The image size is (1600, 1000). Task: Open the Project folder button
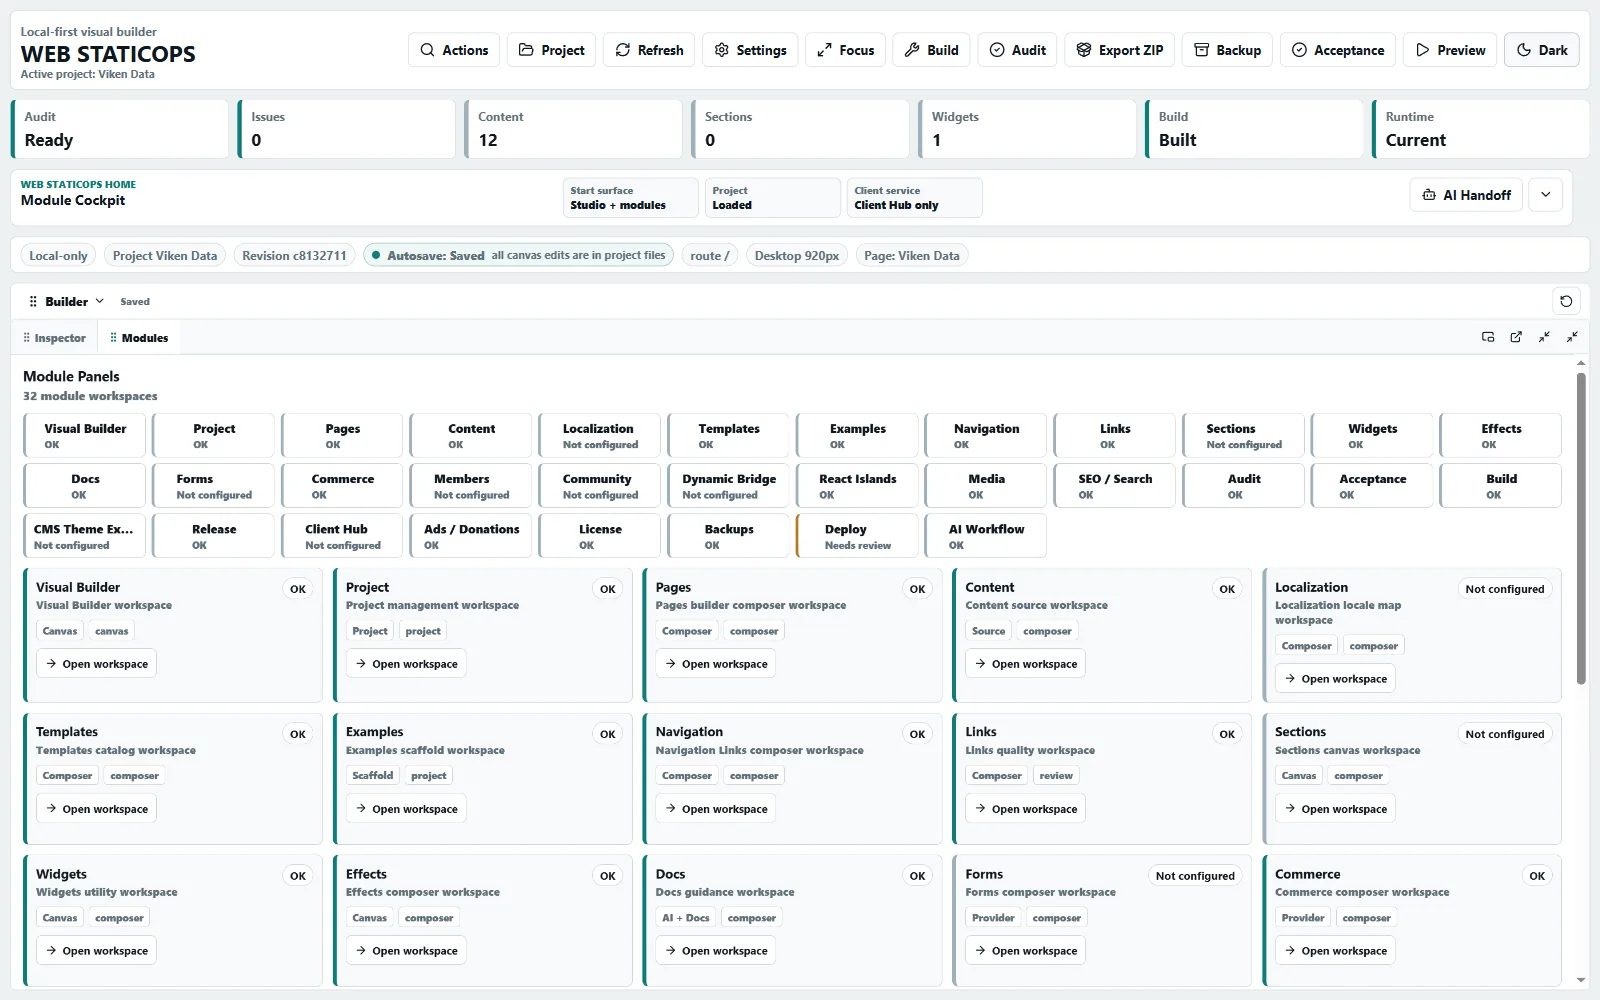551,50
